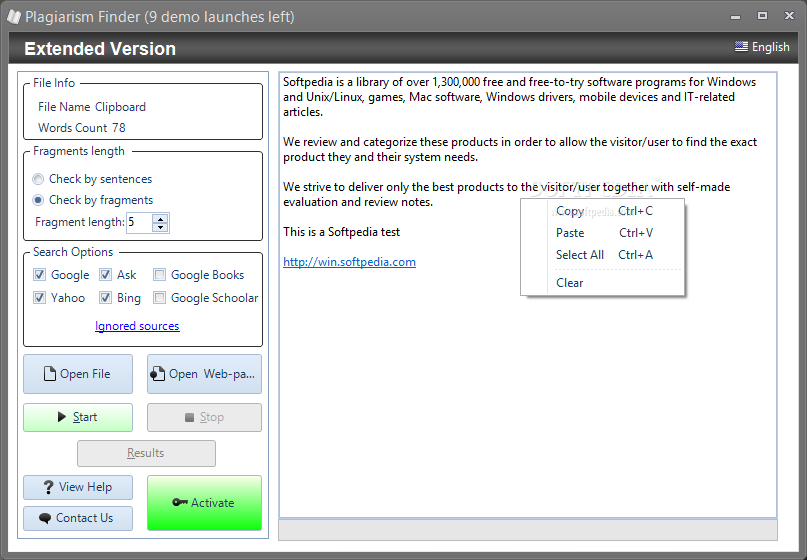Click the Plagiarism Finder title bar app icon

pyautogui.click(x=14, y=16)
